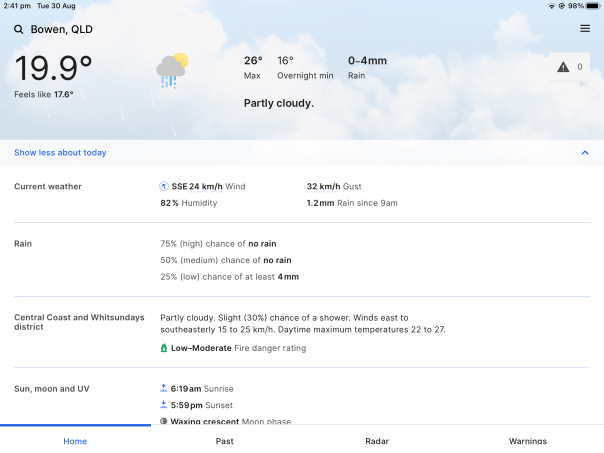Open the Radar tab

377,441
